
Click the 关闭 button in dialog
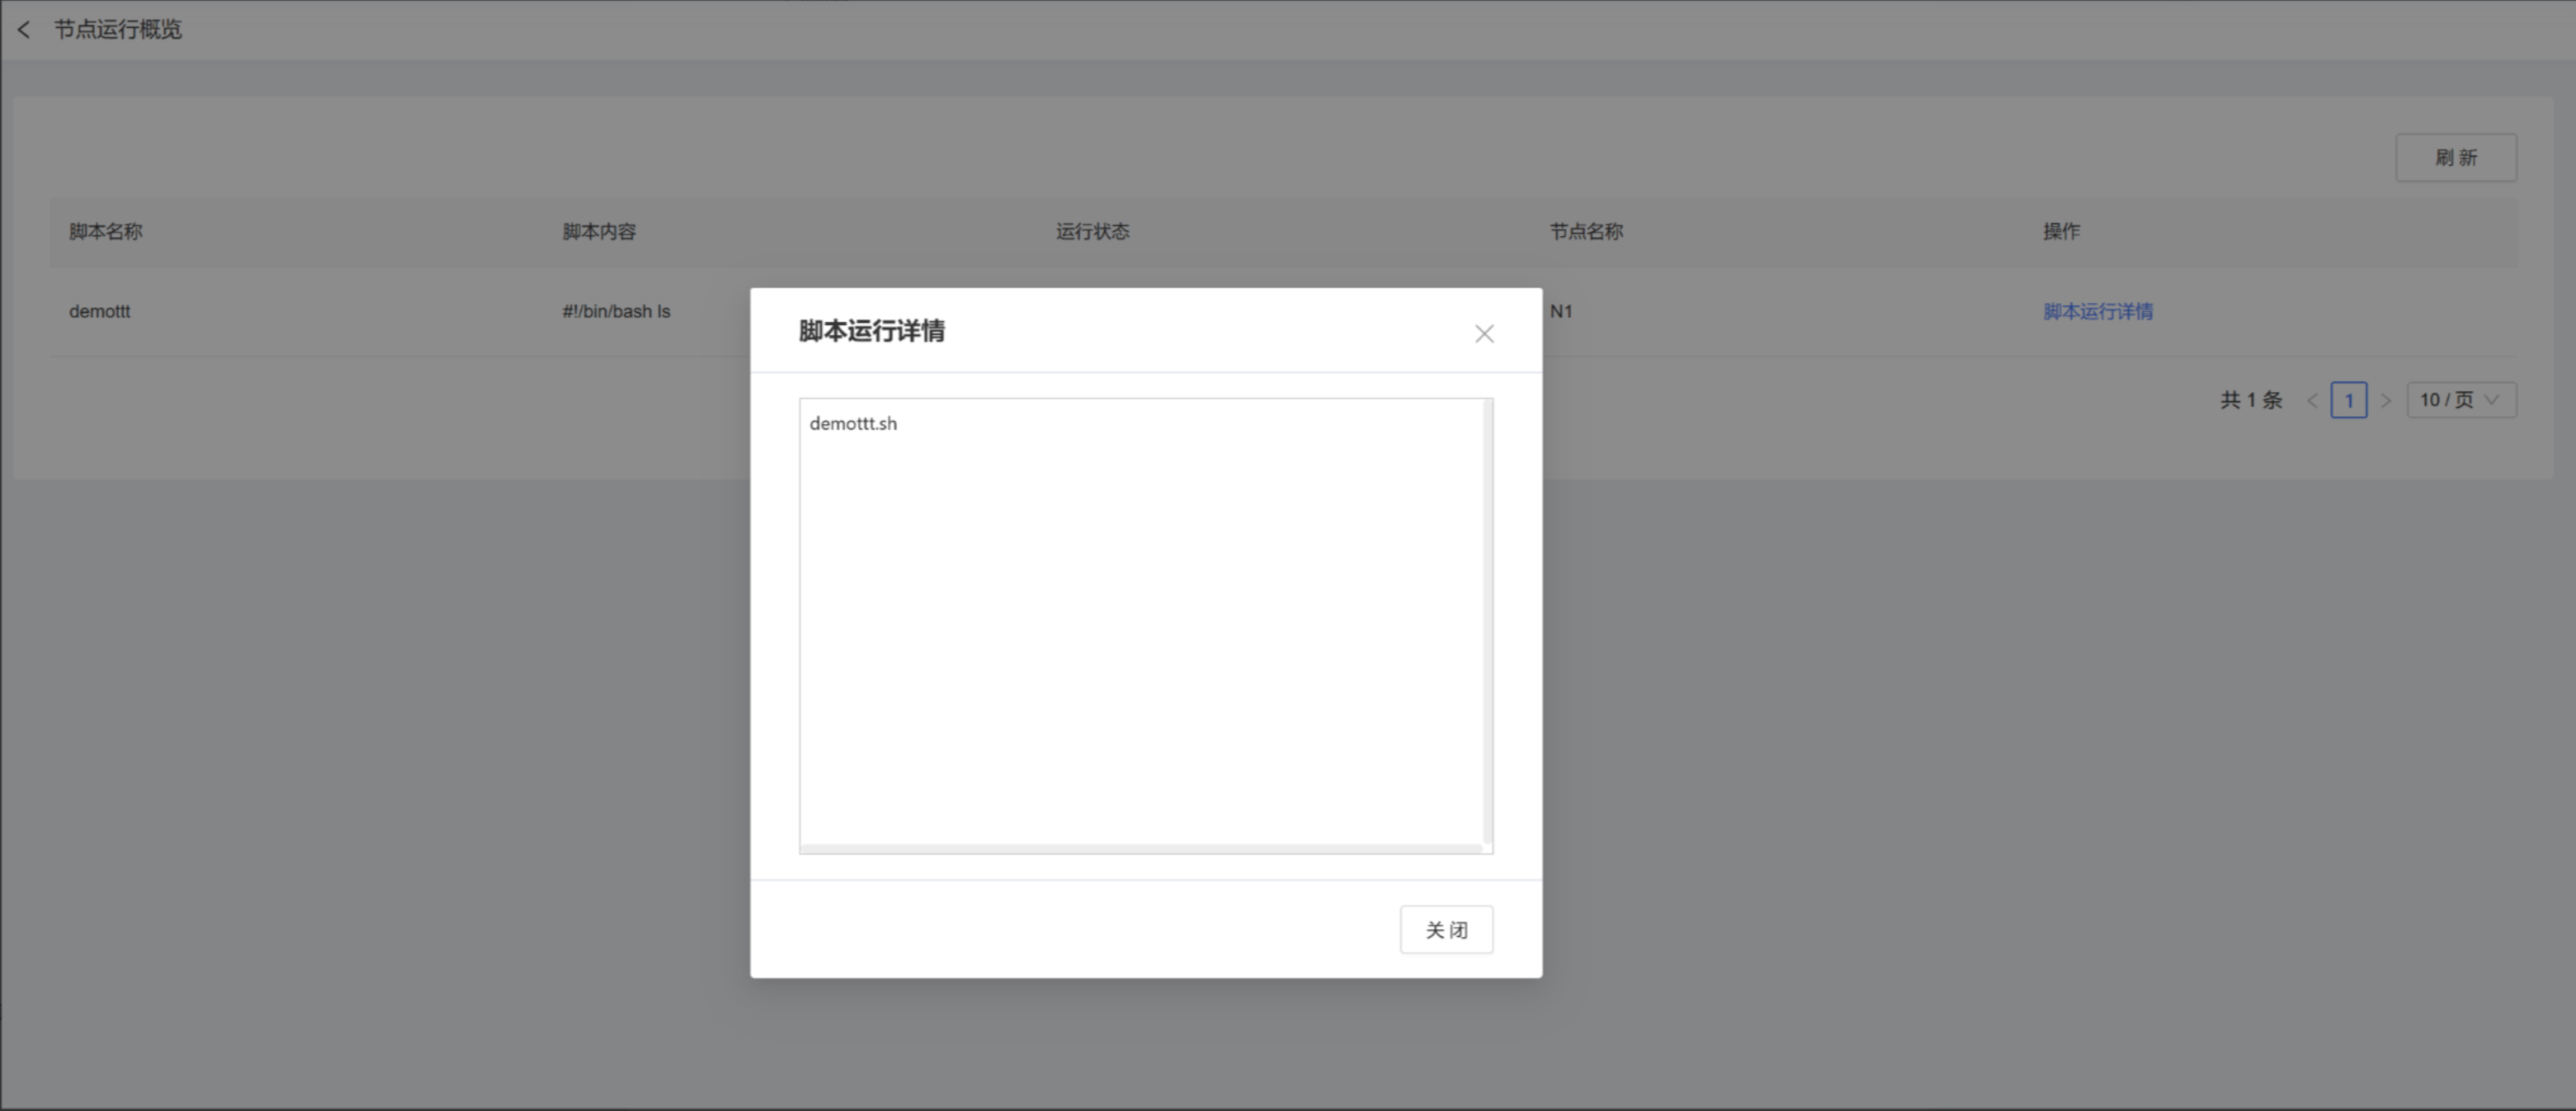click(1446, 929)
